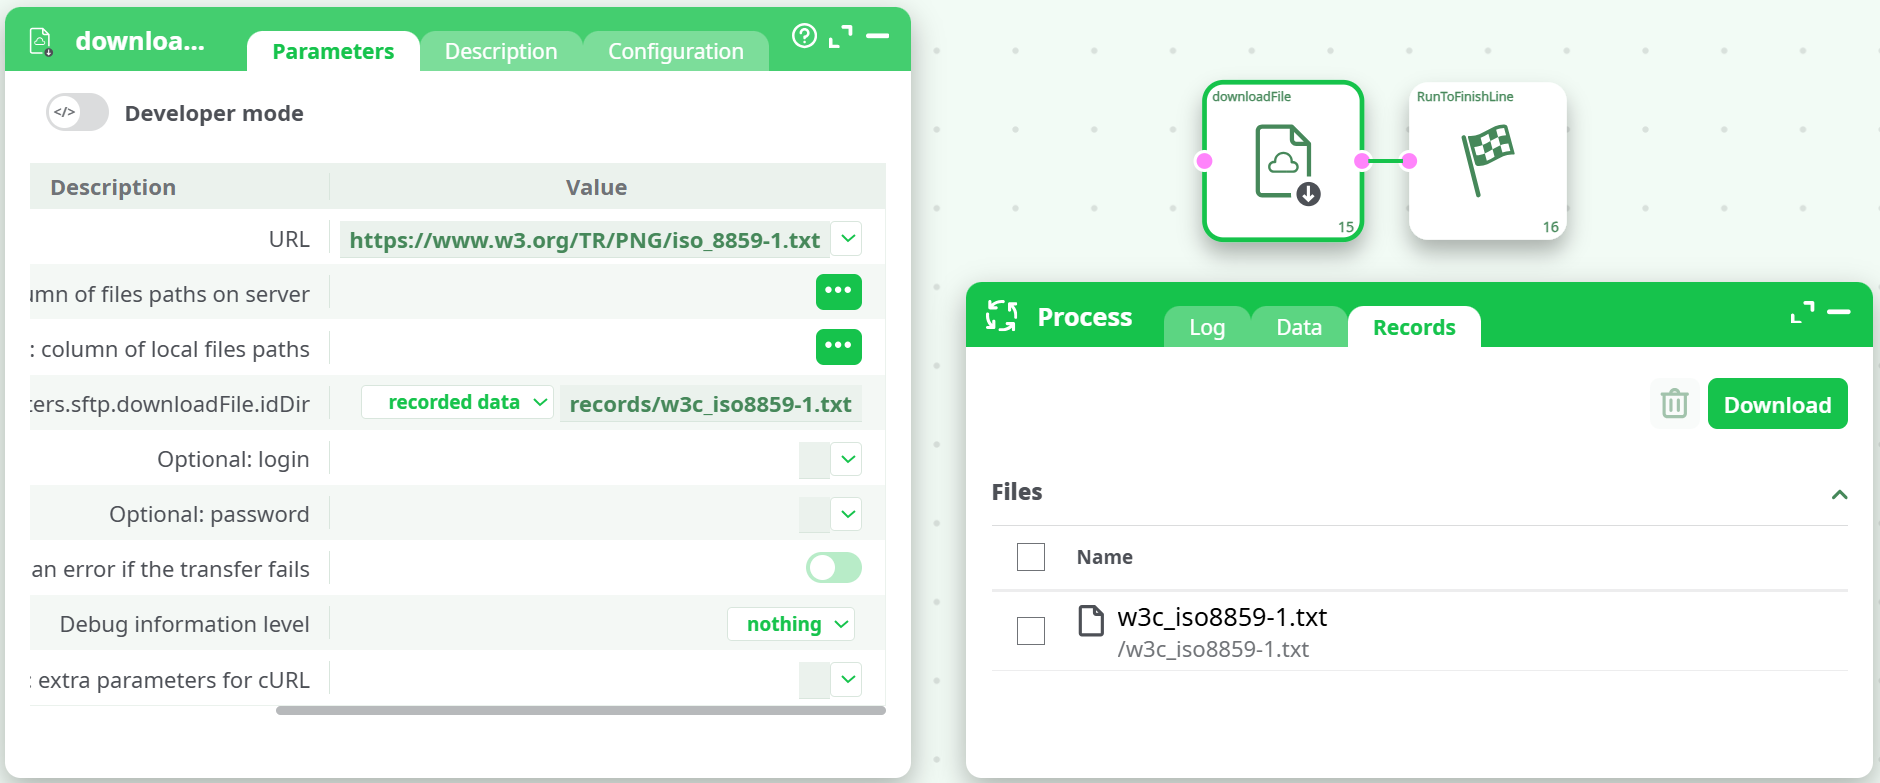Click the downloadFile panel header icon

40,41
